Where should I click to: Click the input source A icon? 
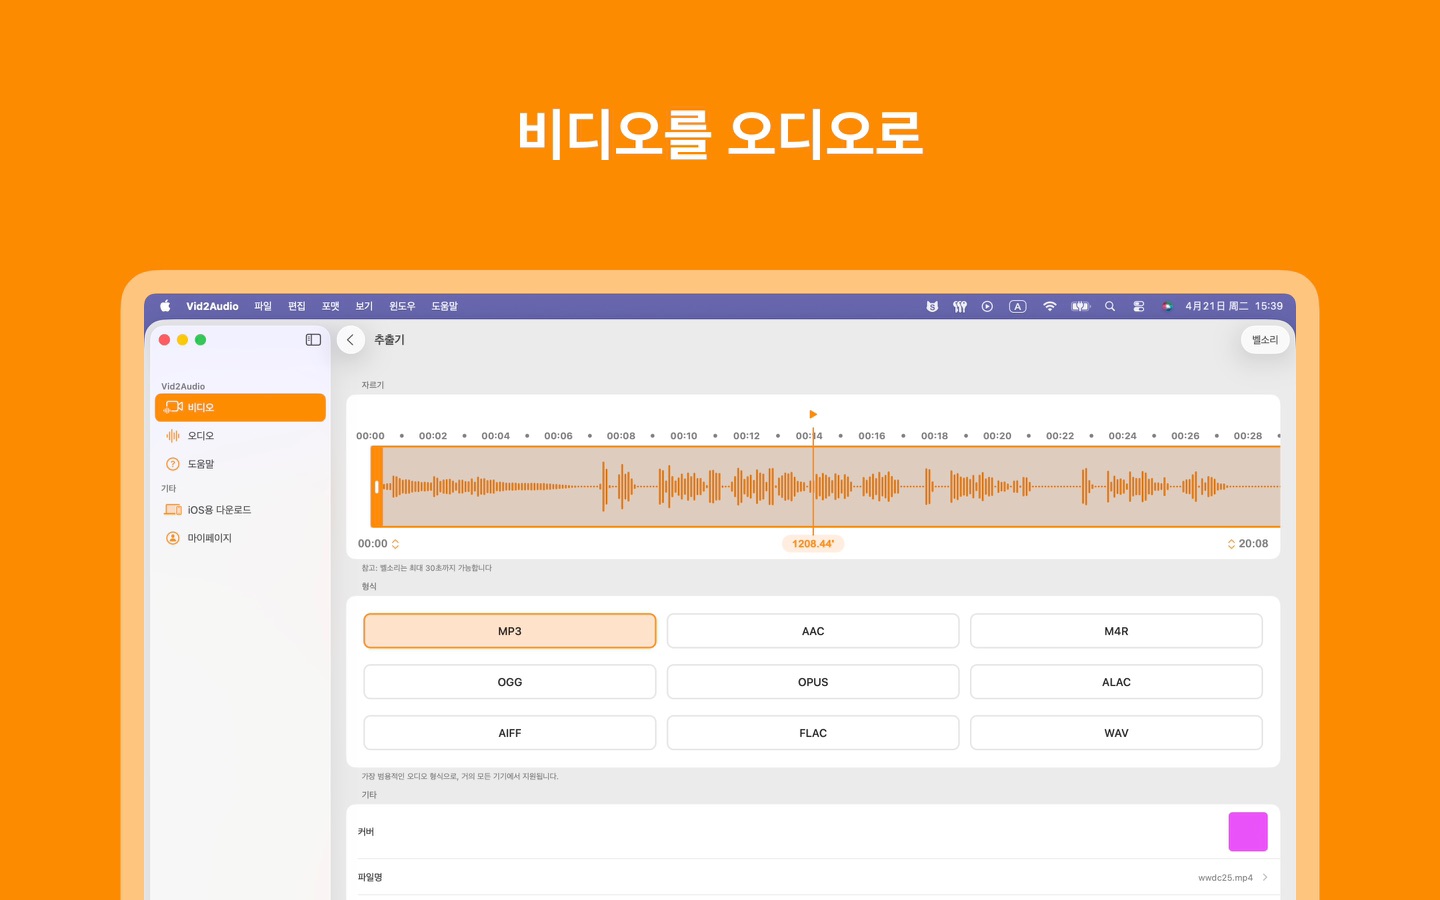(1018, 307)
